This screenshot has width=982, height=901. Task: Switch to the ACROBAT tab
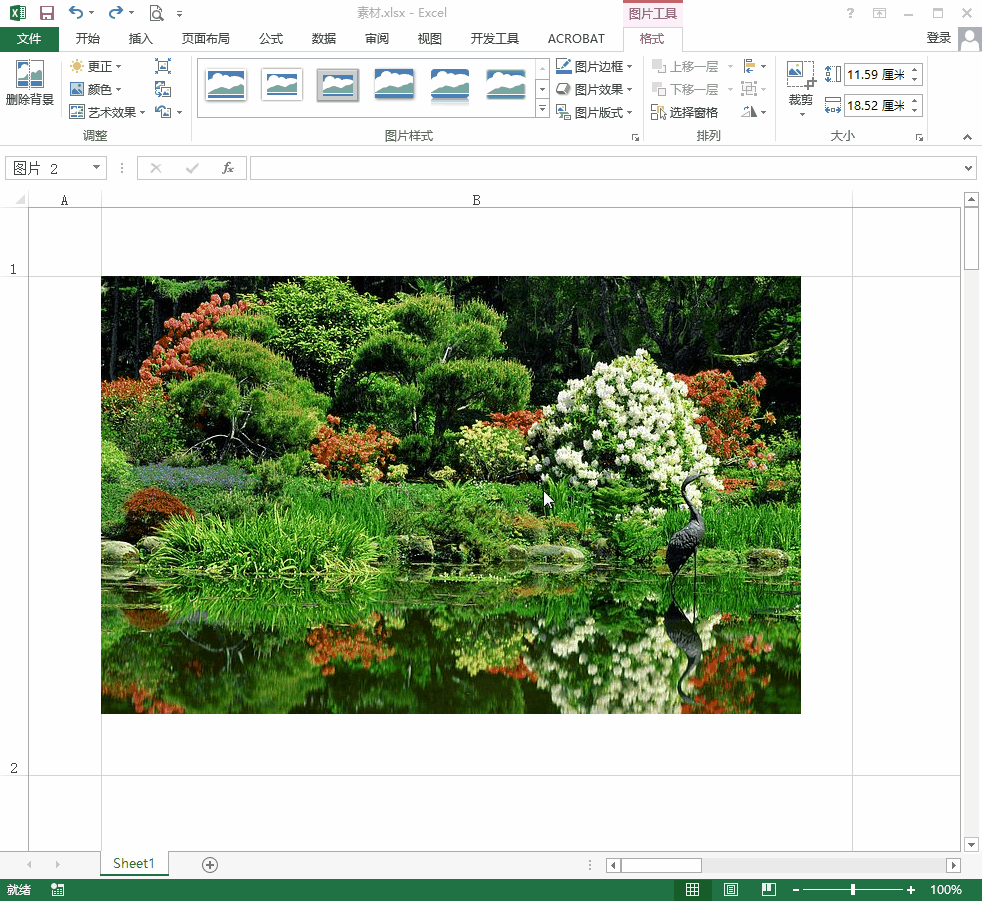point(576,39)
